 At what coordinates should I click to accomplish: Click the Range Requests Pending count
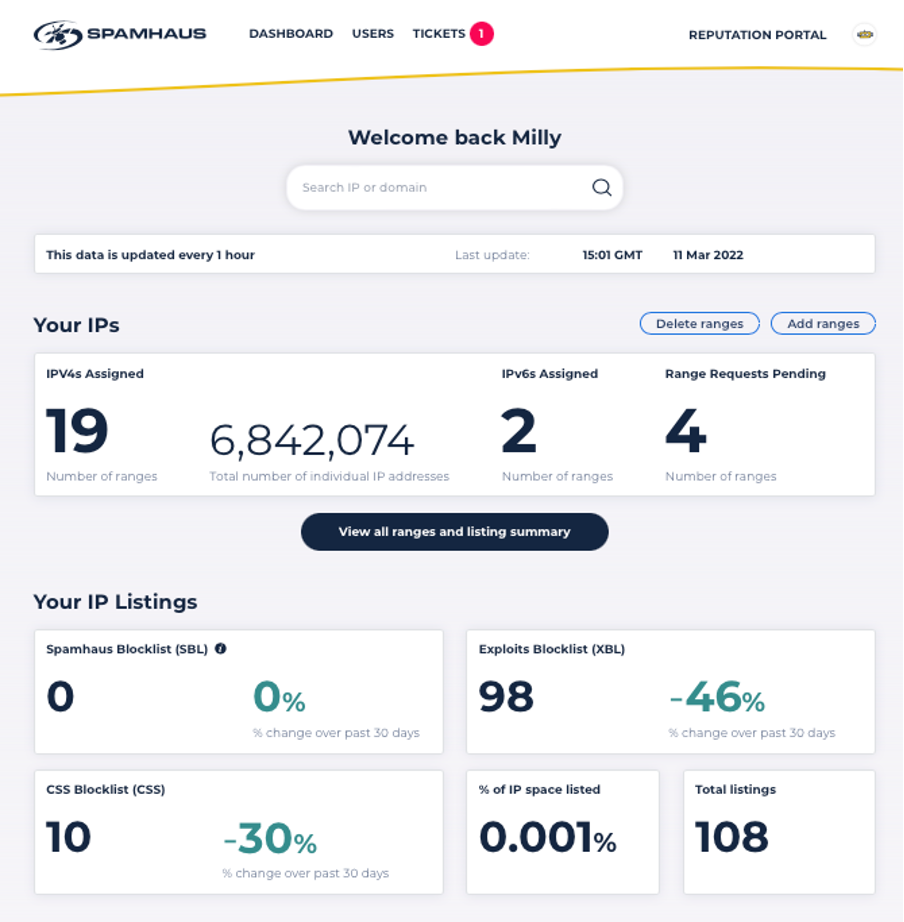[686, 433]
